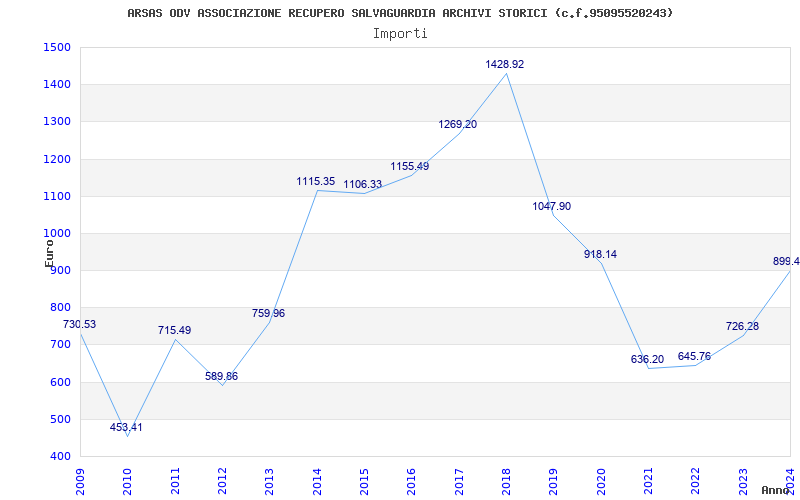Click the 1100 y-axis tick label
This screenshot has height=500, width=800.
click(57, 196)
